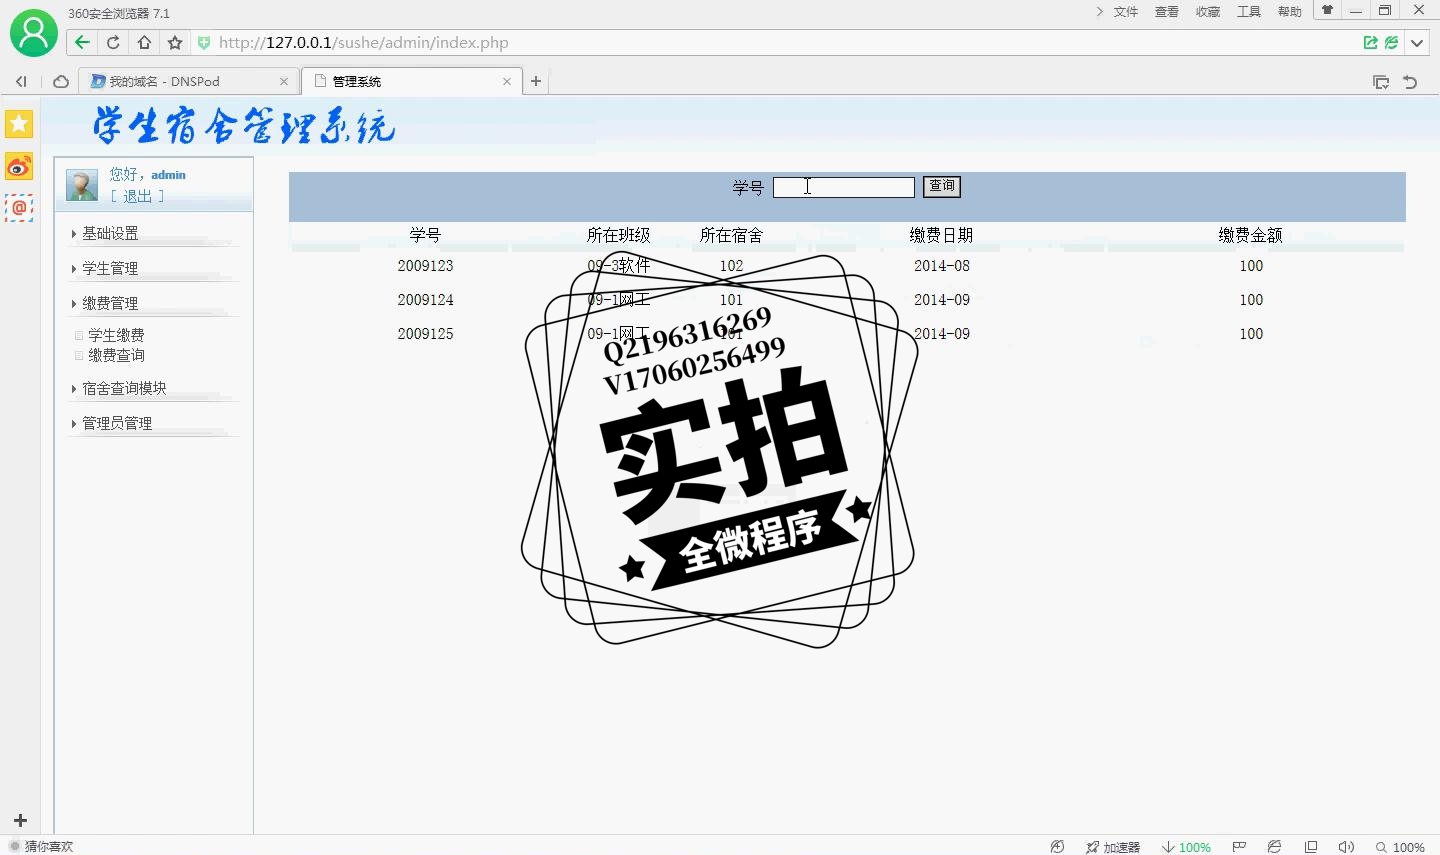Click the admin user avatar picture
This screenshot has height=855, width=1440.
81,185
